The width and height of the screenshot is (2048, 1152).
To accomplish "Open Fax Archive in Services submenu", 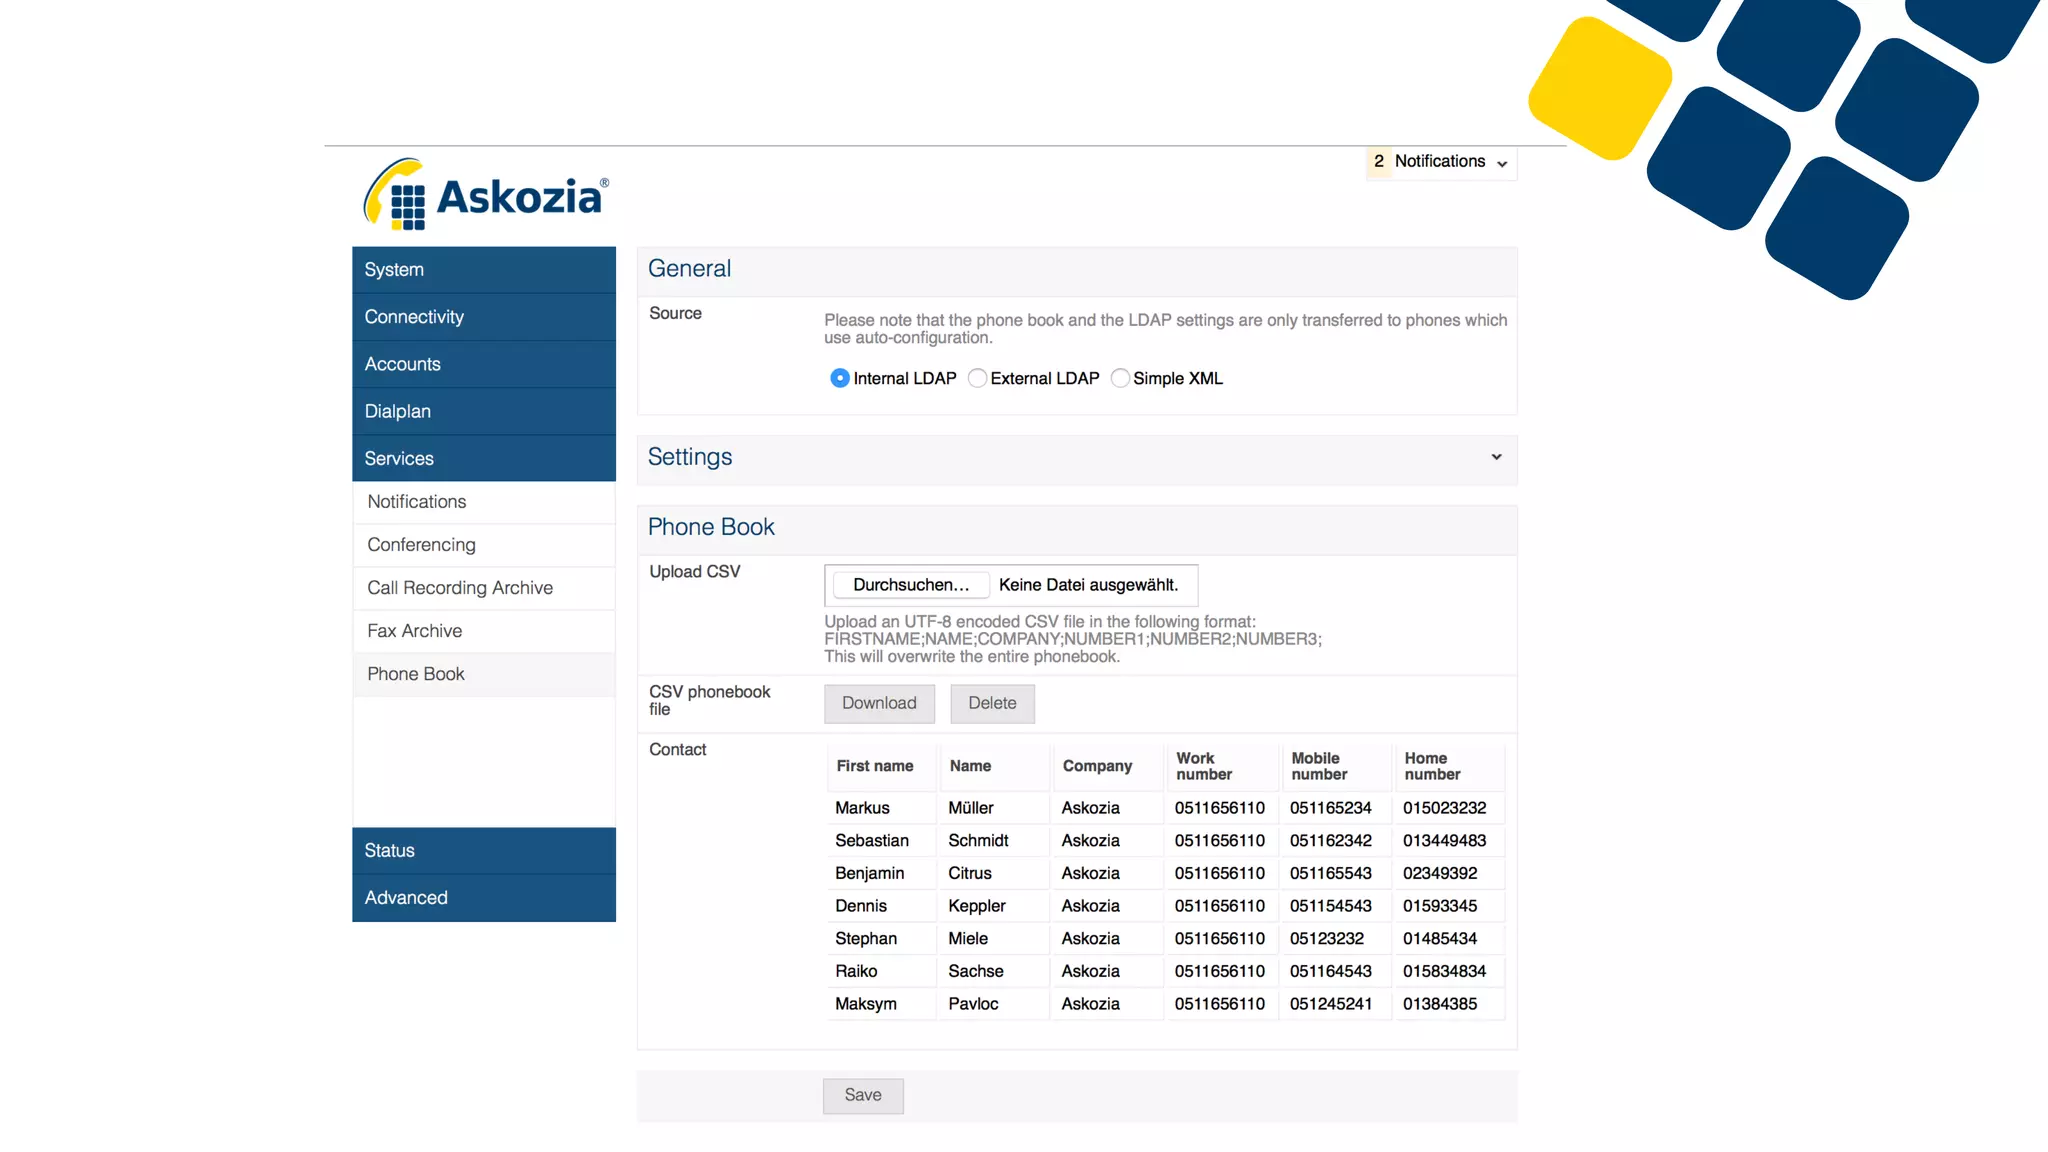I will pos(414,631).
